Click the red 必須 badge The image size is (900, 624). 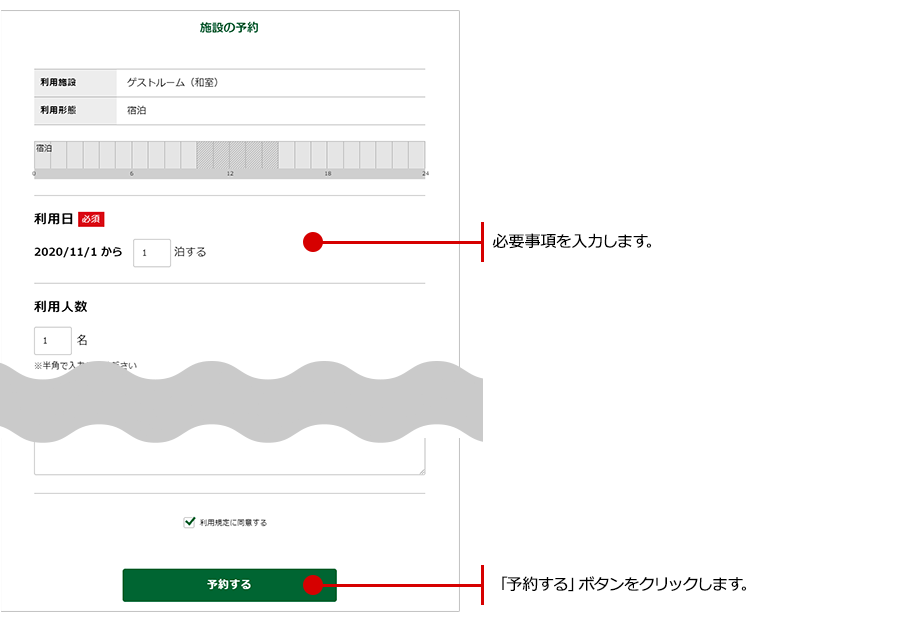coord(91,219)
